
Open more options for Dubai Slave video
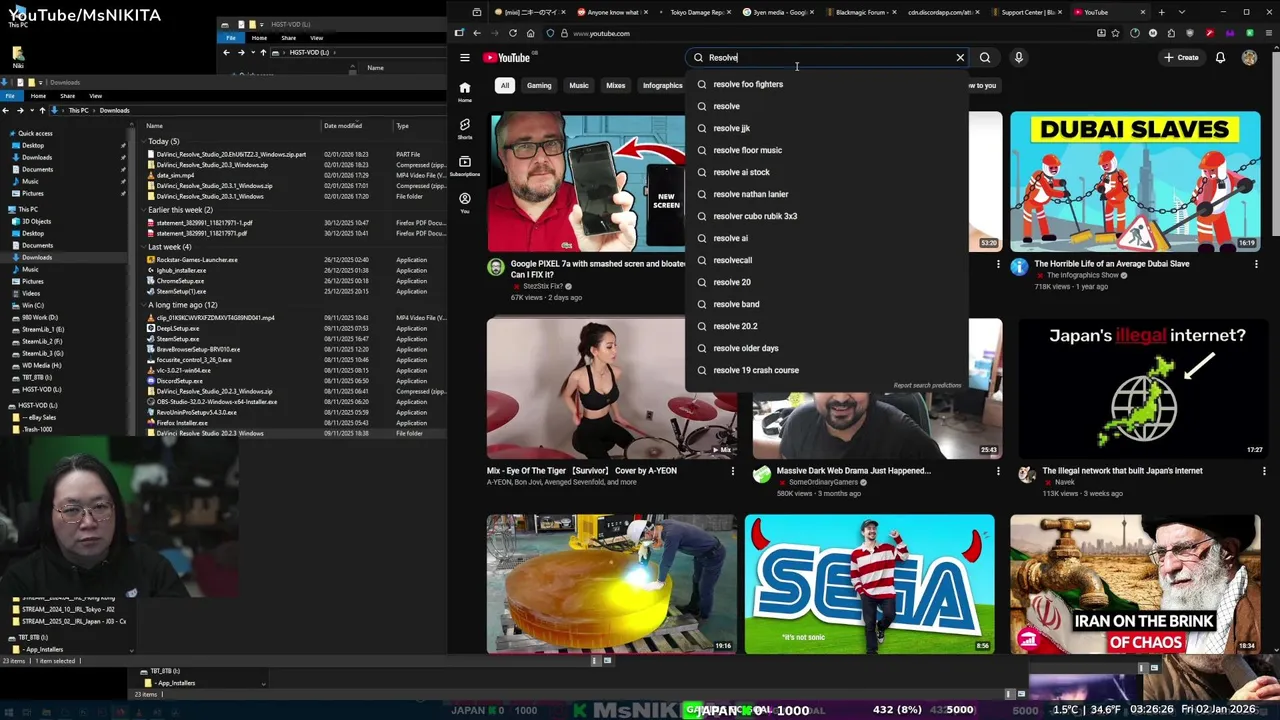(x=1256, y=264)
